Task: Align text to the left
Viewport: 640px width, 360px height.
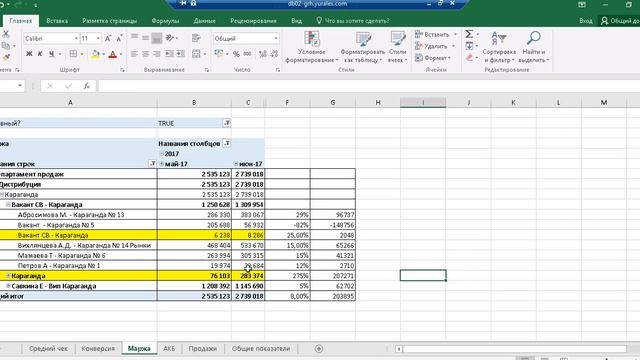Action: coord(134,54)
